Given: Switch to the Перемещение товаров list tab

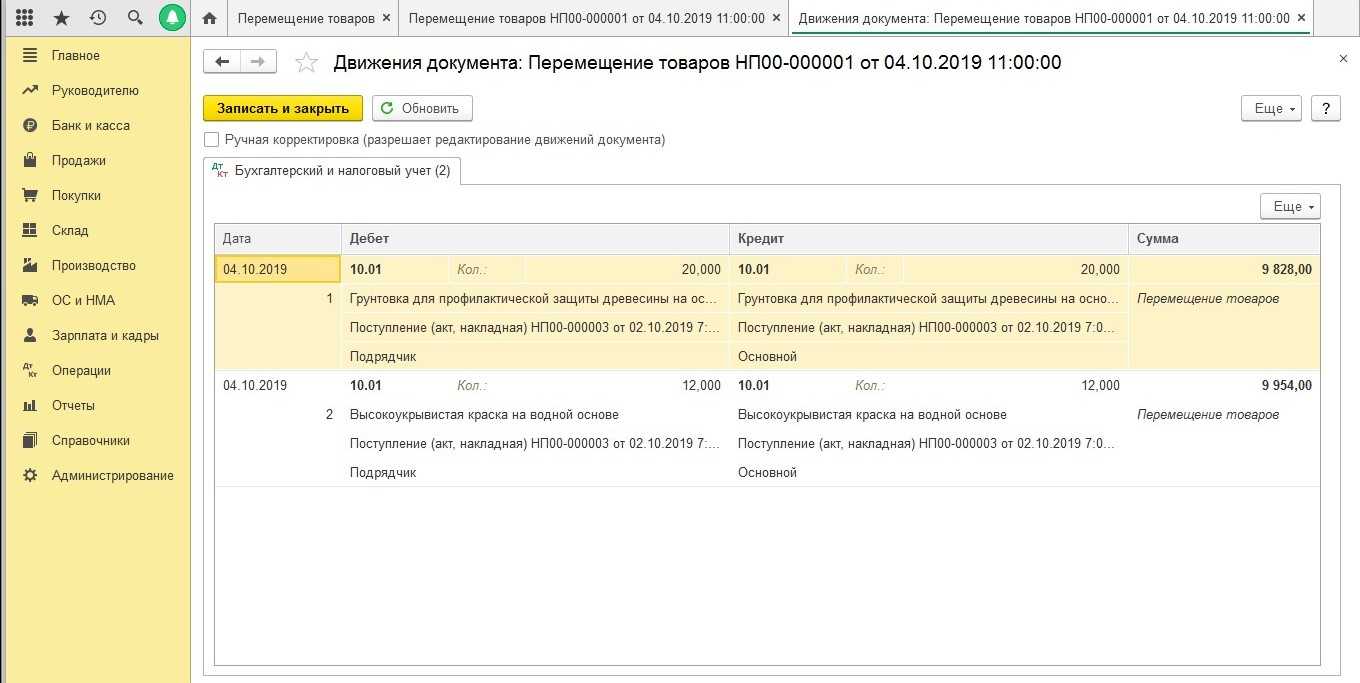Looking at the screenshot, I should (306, 18).
